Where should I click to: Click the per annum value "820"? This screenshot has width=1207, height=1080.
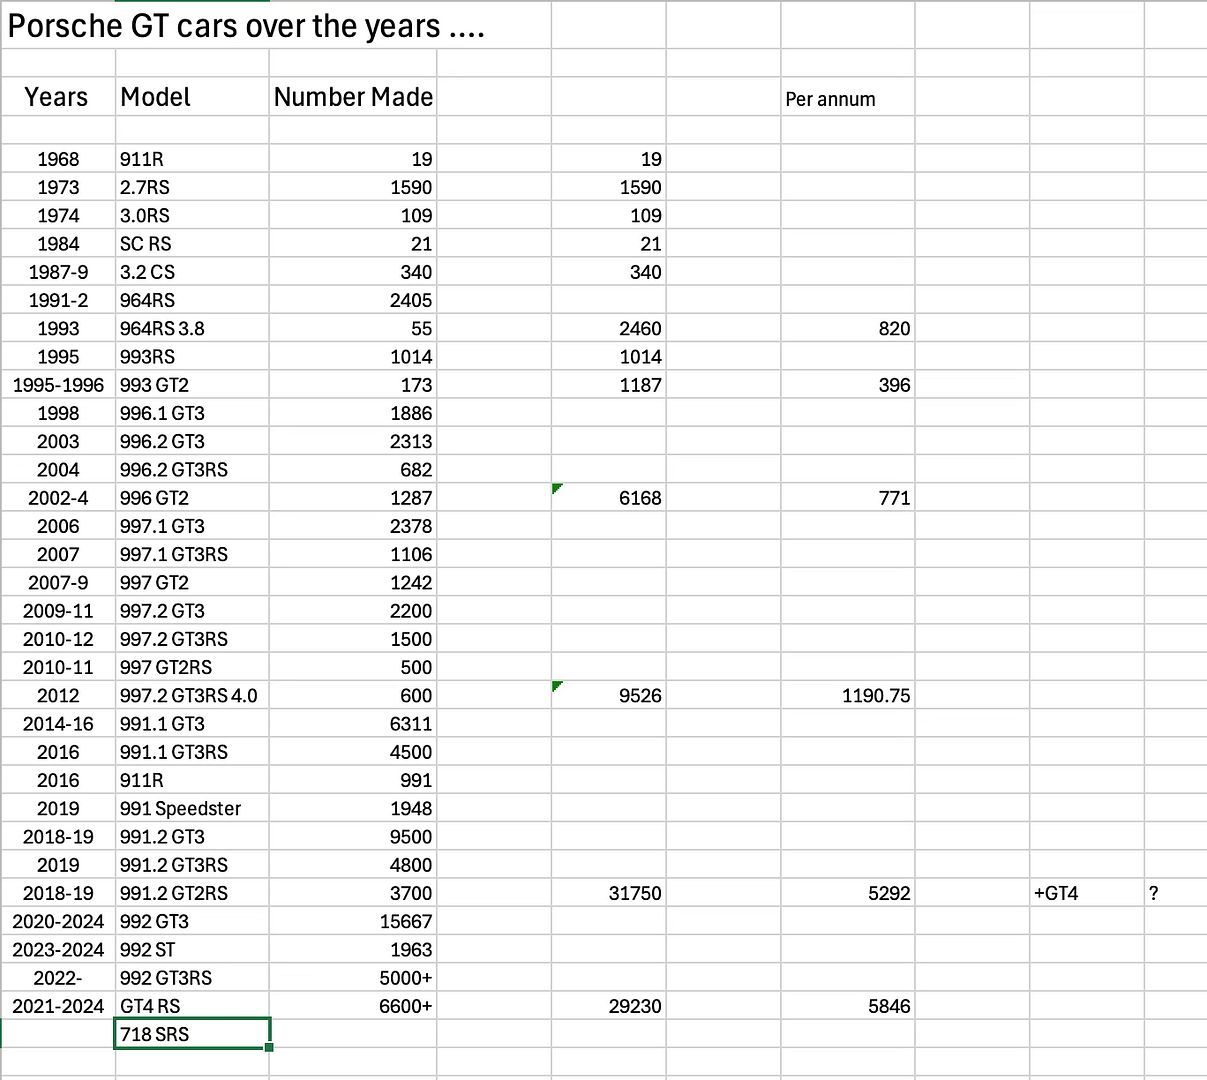pos(848,328)
